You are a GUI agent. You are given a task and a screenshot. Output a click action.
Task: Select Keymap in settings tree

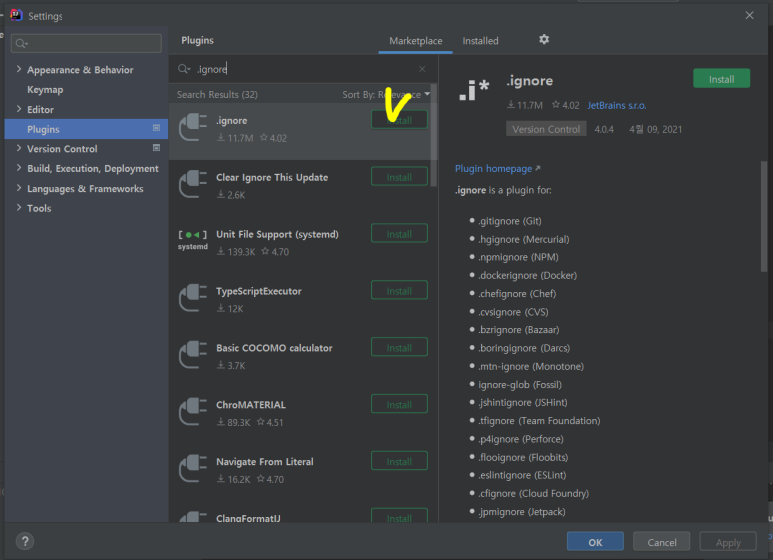click(45, 90)
